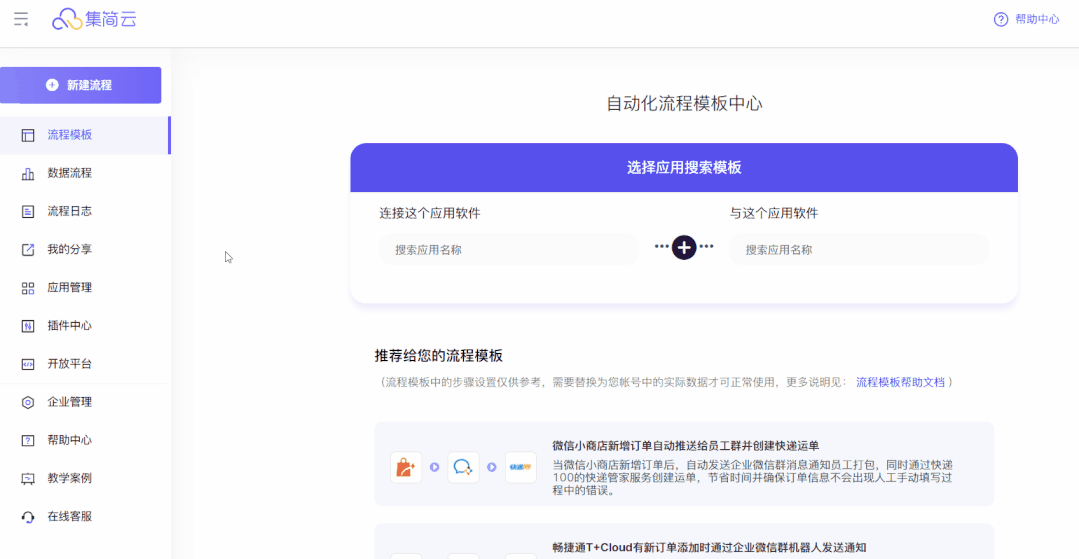Click the 流程模板 layout icon
Viewport: 1079px width, 559px height.
28,135
